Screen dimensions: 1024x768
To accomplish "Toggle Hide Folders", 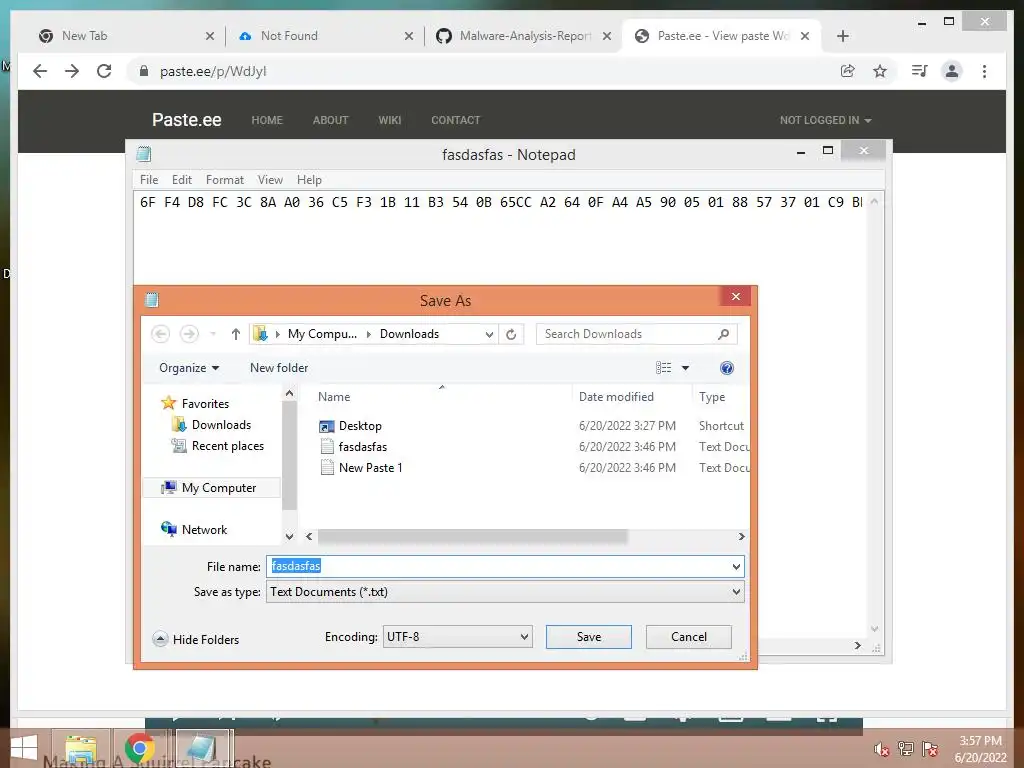I will coord(196,639).
